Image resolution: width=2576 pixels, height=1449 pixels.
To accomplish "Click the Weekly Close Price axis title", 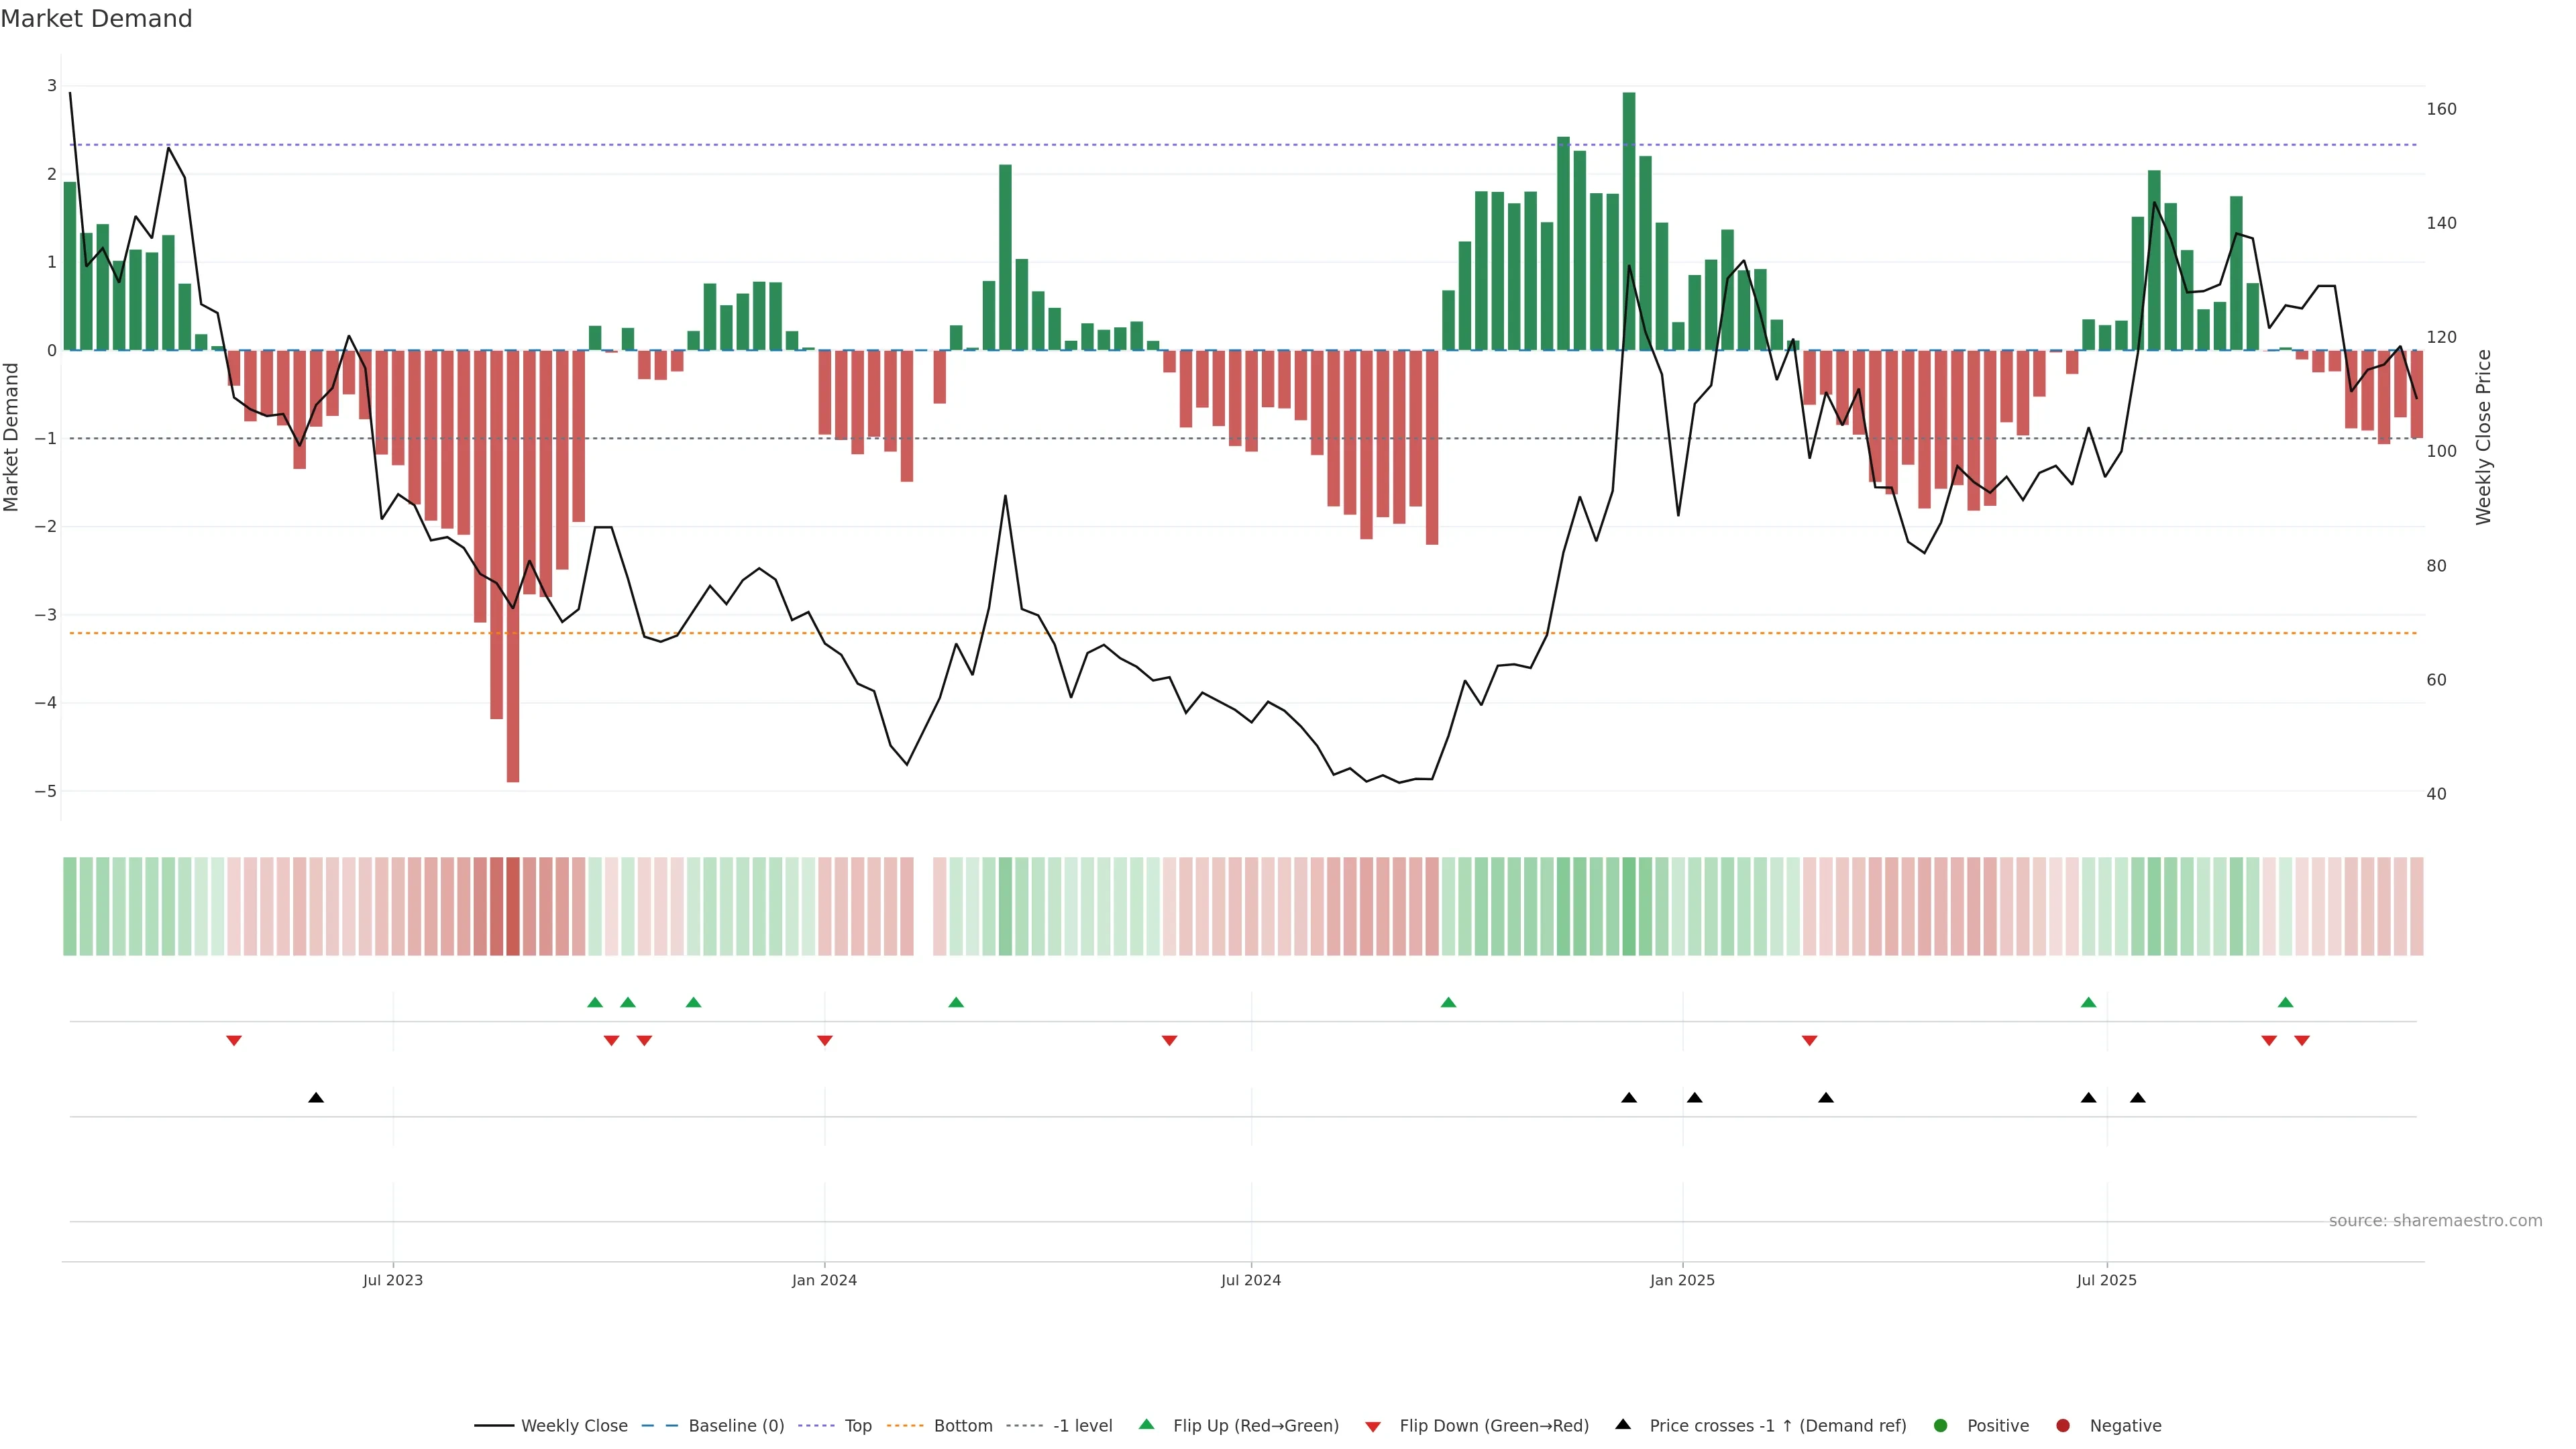I will (x=2484, y=437).
